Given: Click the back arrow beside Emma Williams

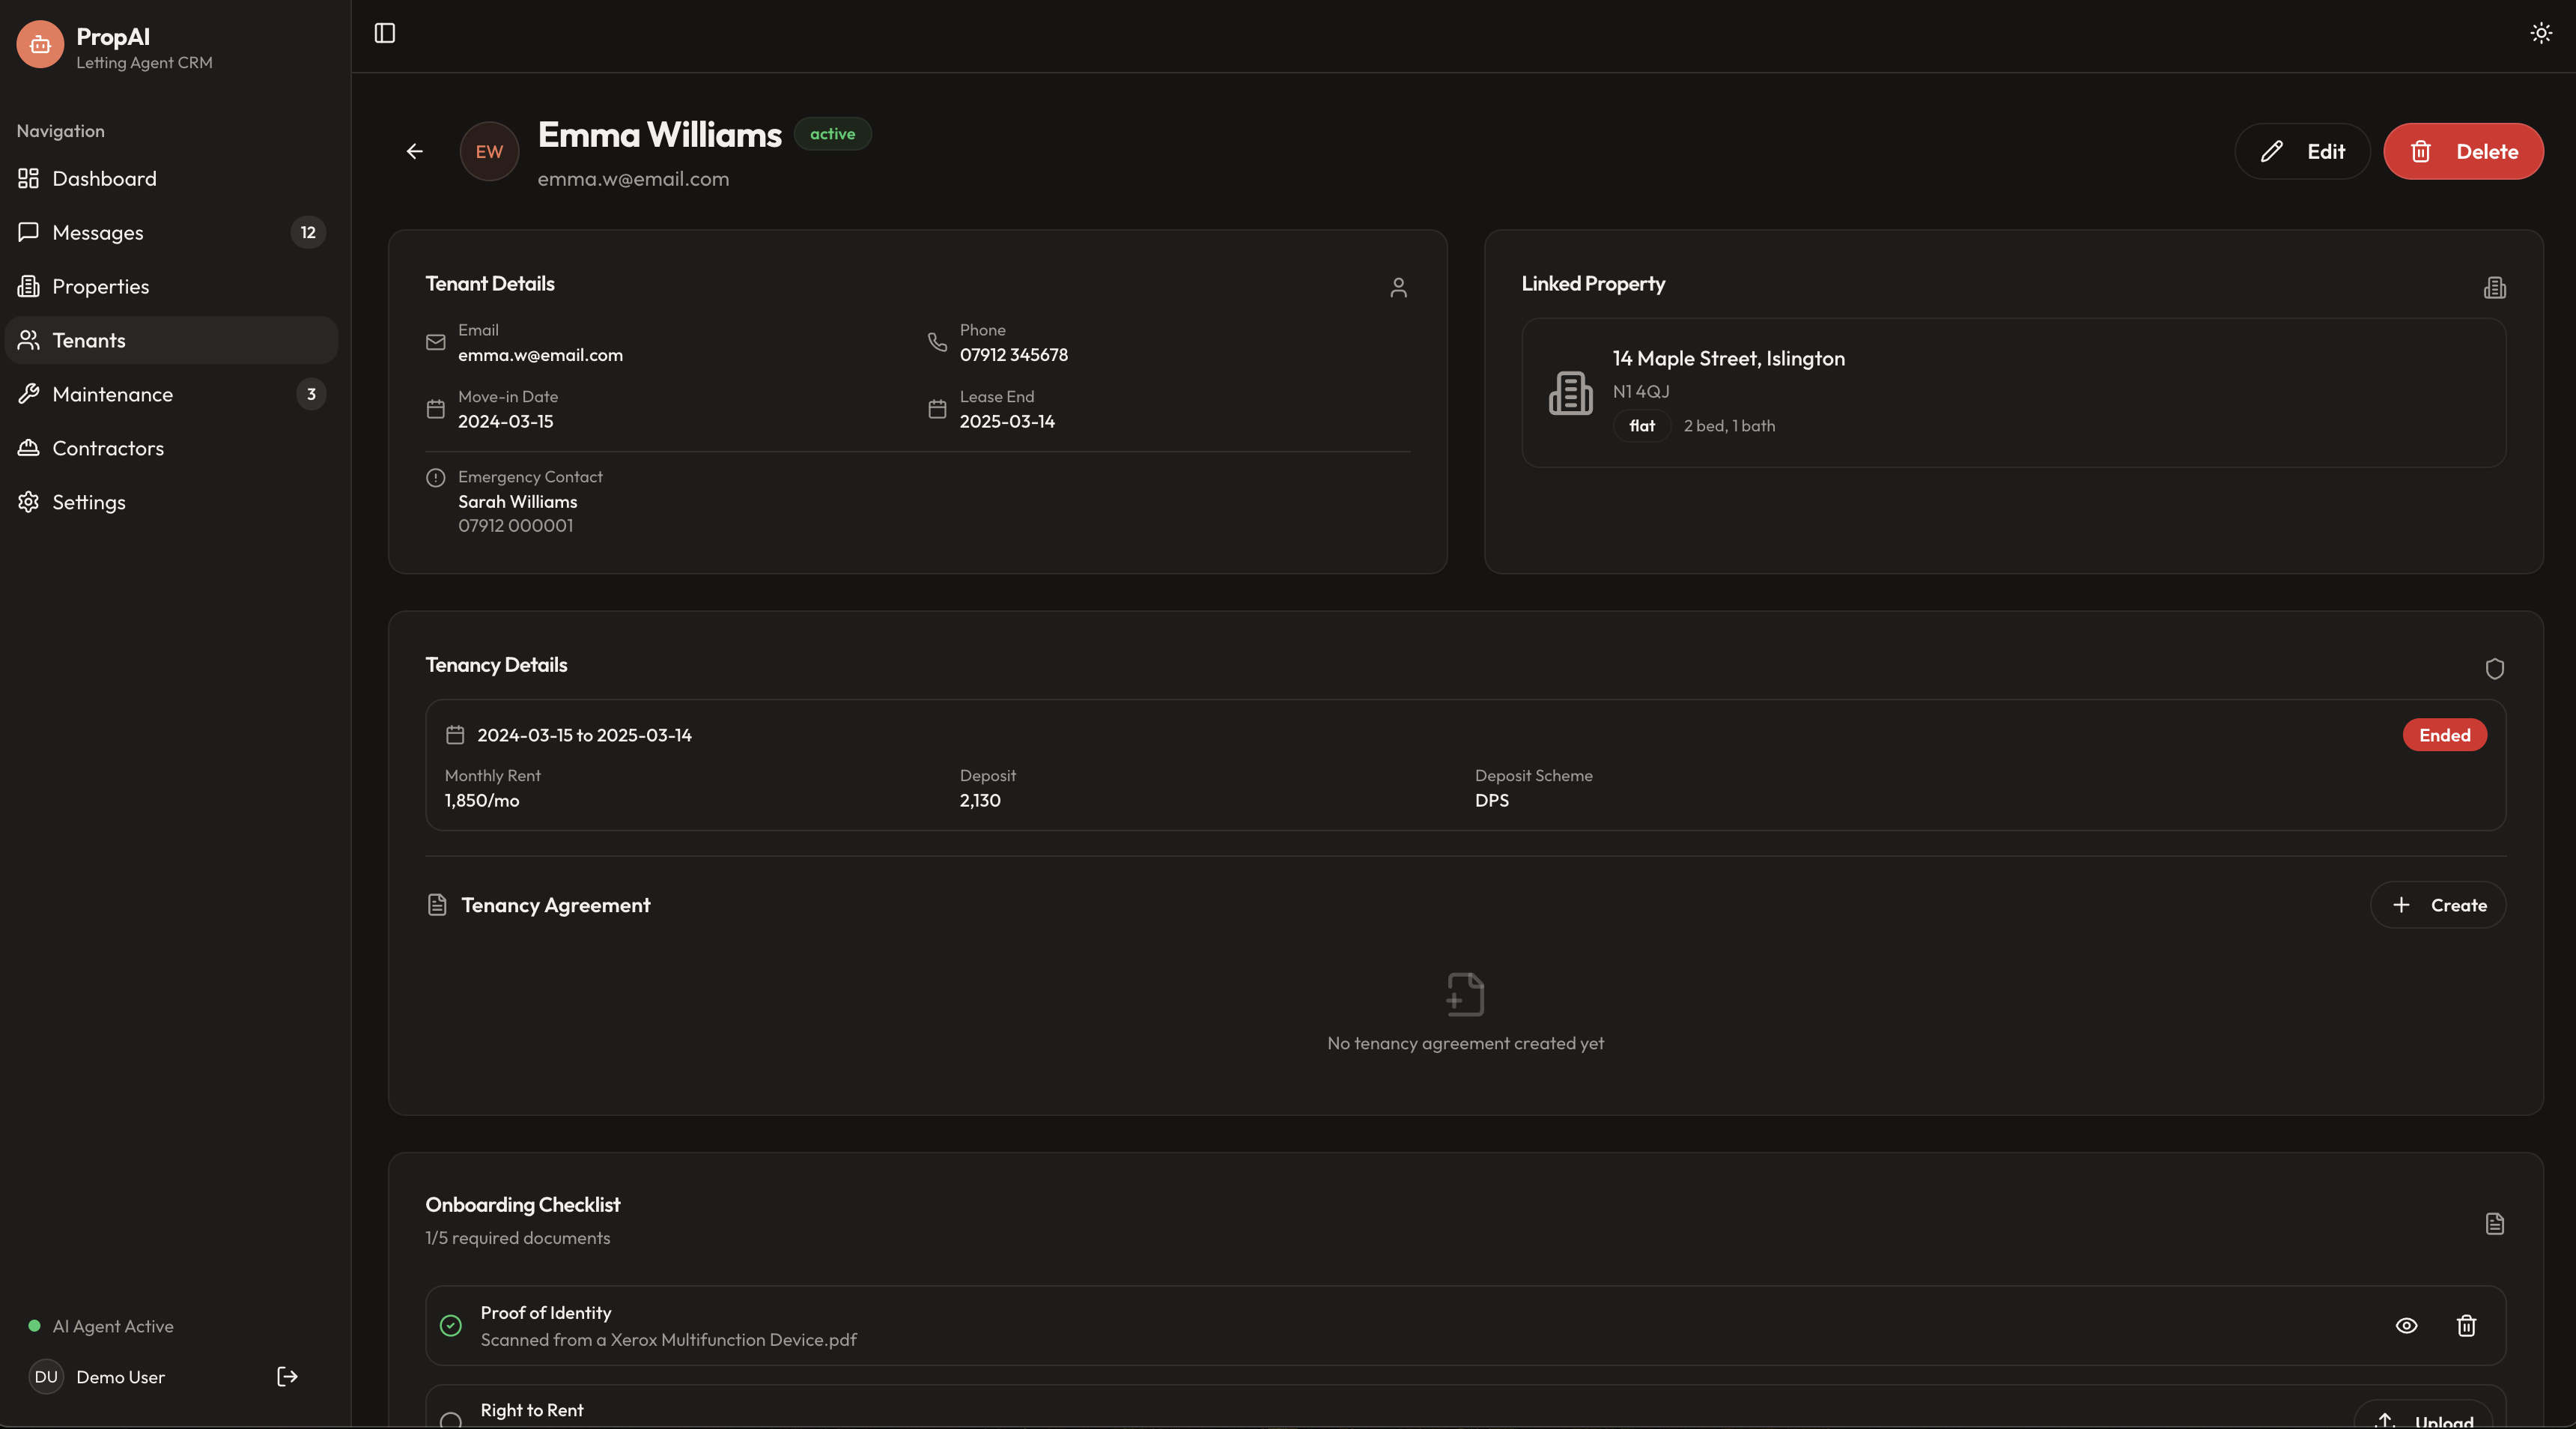Looking at the screenshot, I should point(415,151).
